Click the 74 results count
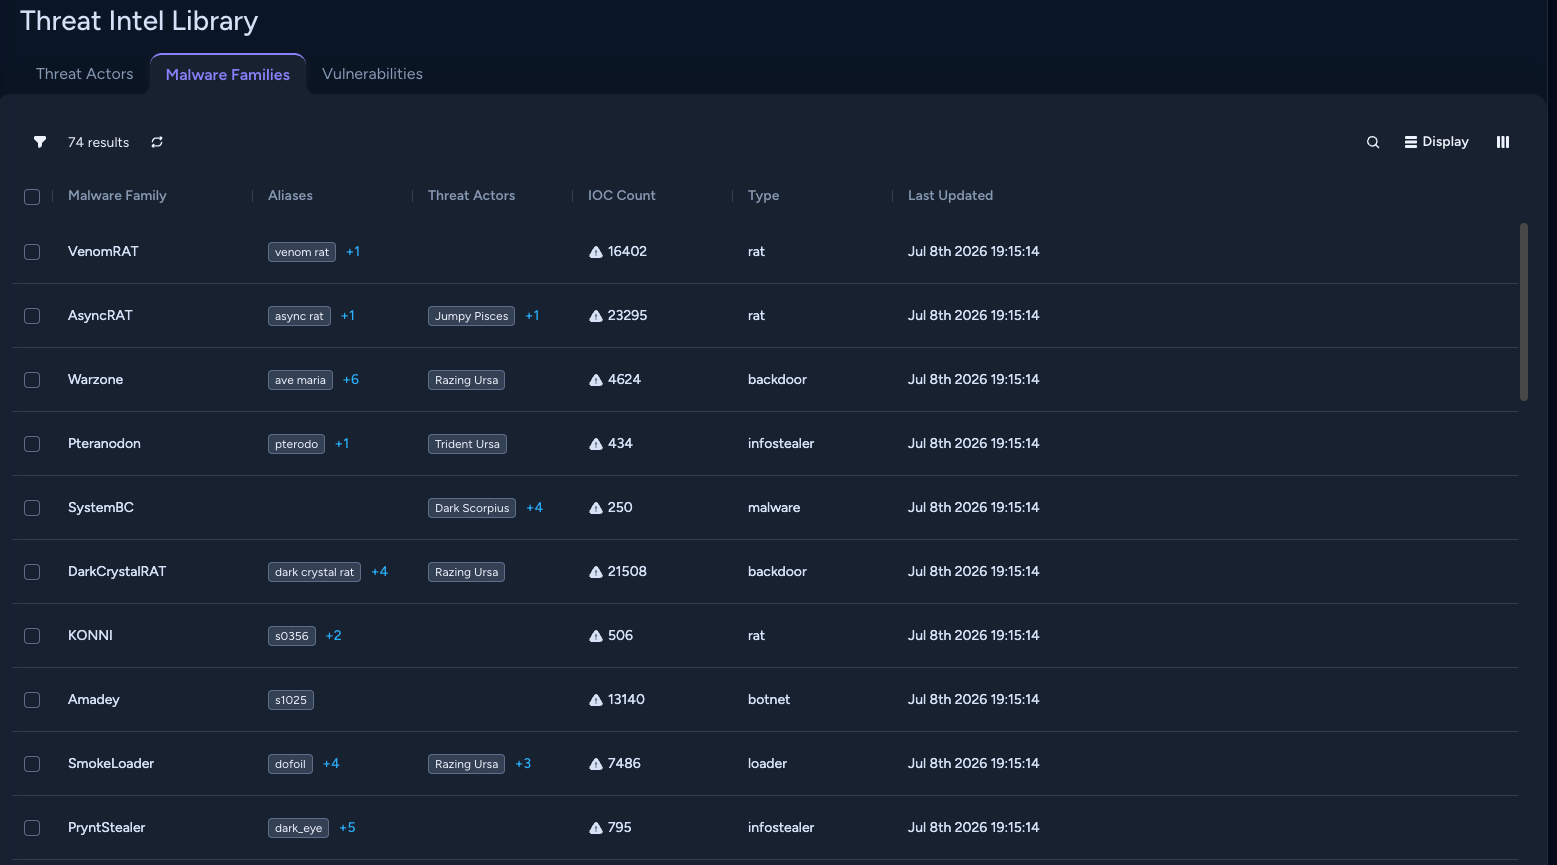The height and width of the screenshot is (865, 1557). pyautogui.click(x=98, y=142)
